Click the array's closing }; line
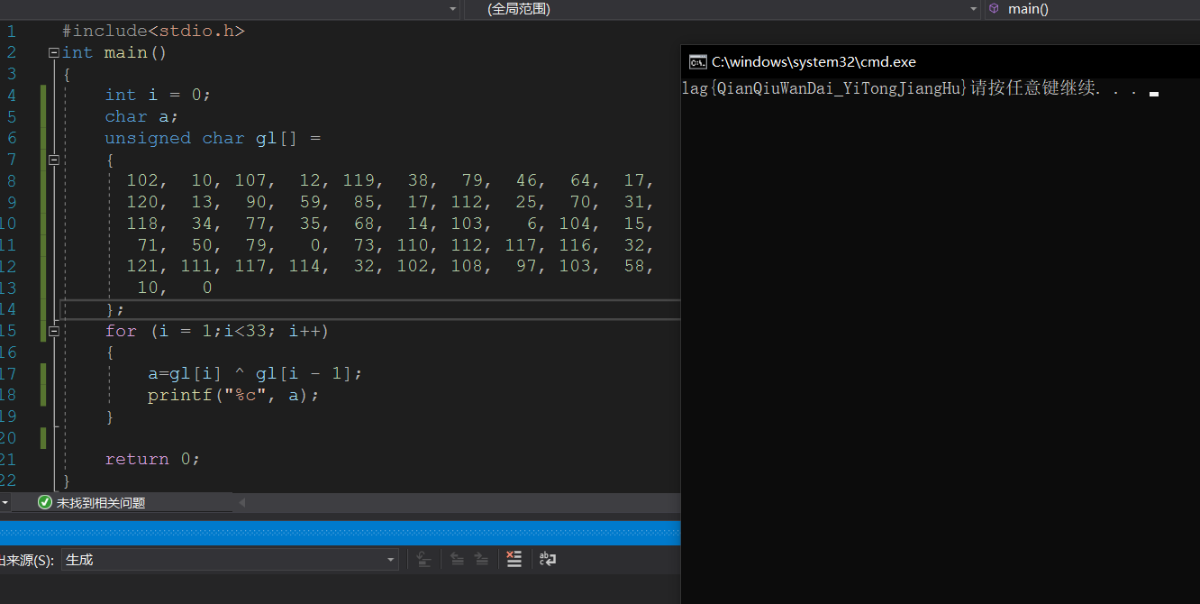 point(115,309)
